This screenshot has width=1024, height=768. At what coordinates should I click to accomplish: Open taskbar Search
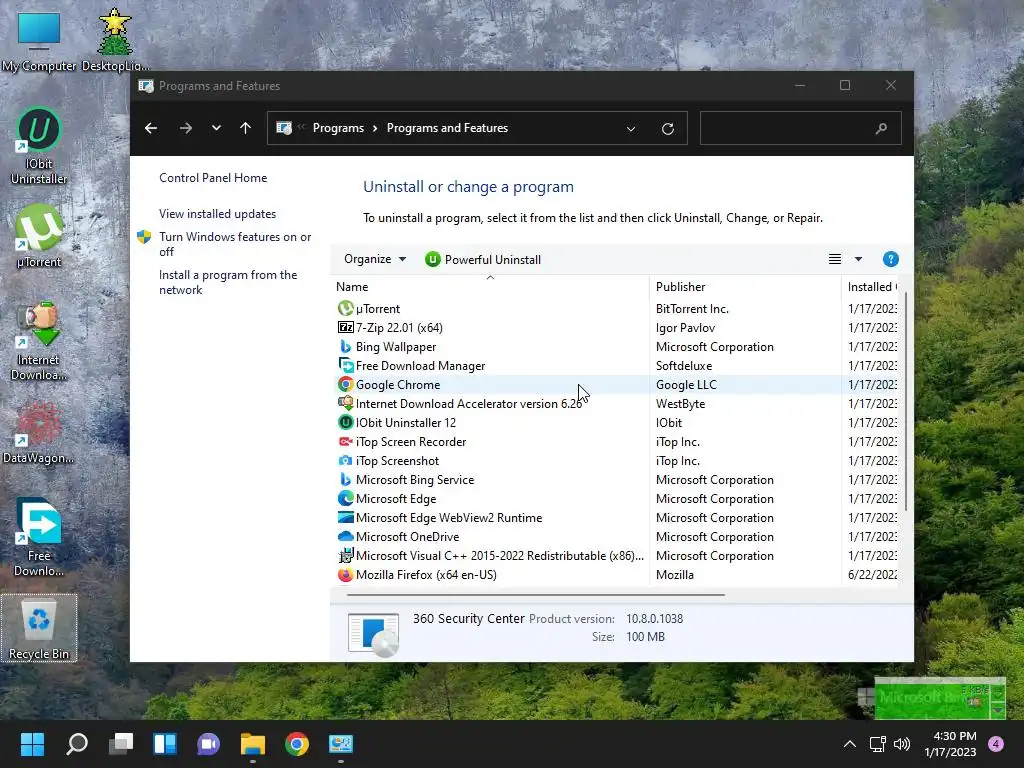pyautogui.click(x=76, y=744)
